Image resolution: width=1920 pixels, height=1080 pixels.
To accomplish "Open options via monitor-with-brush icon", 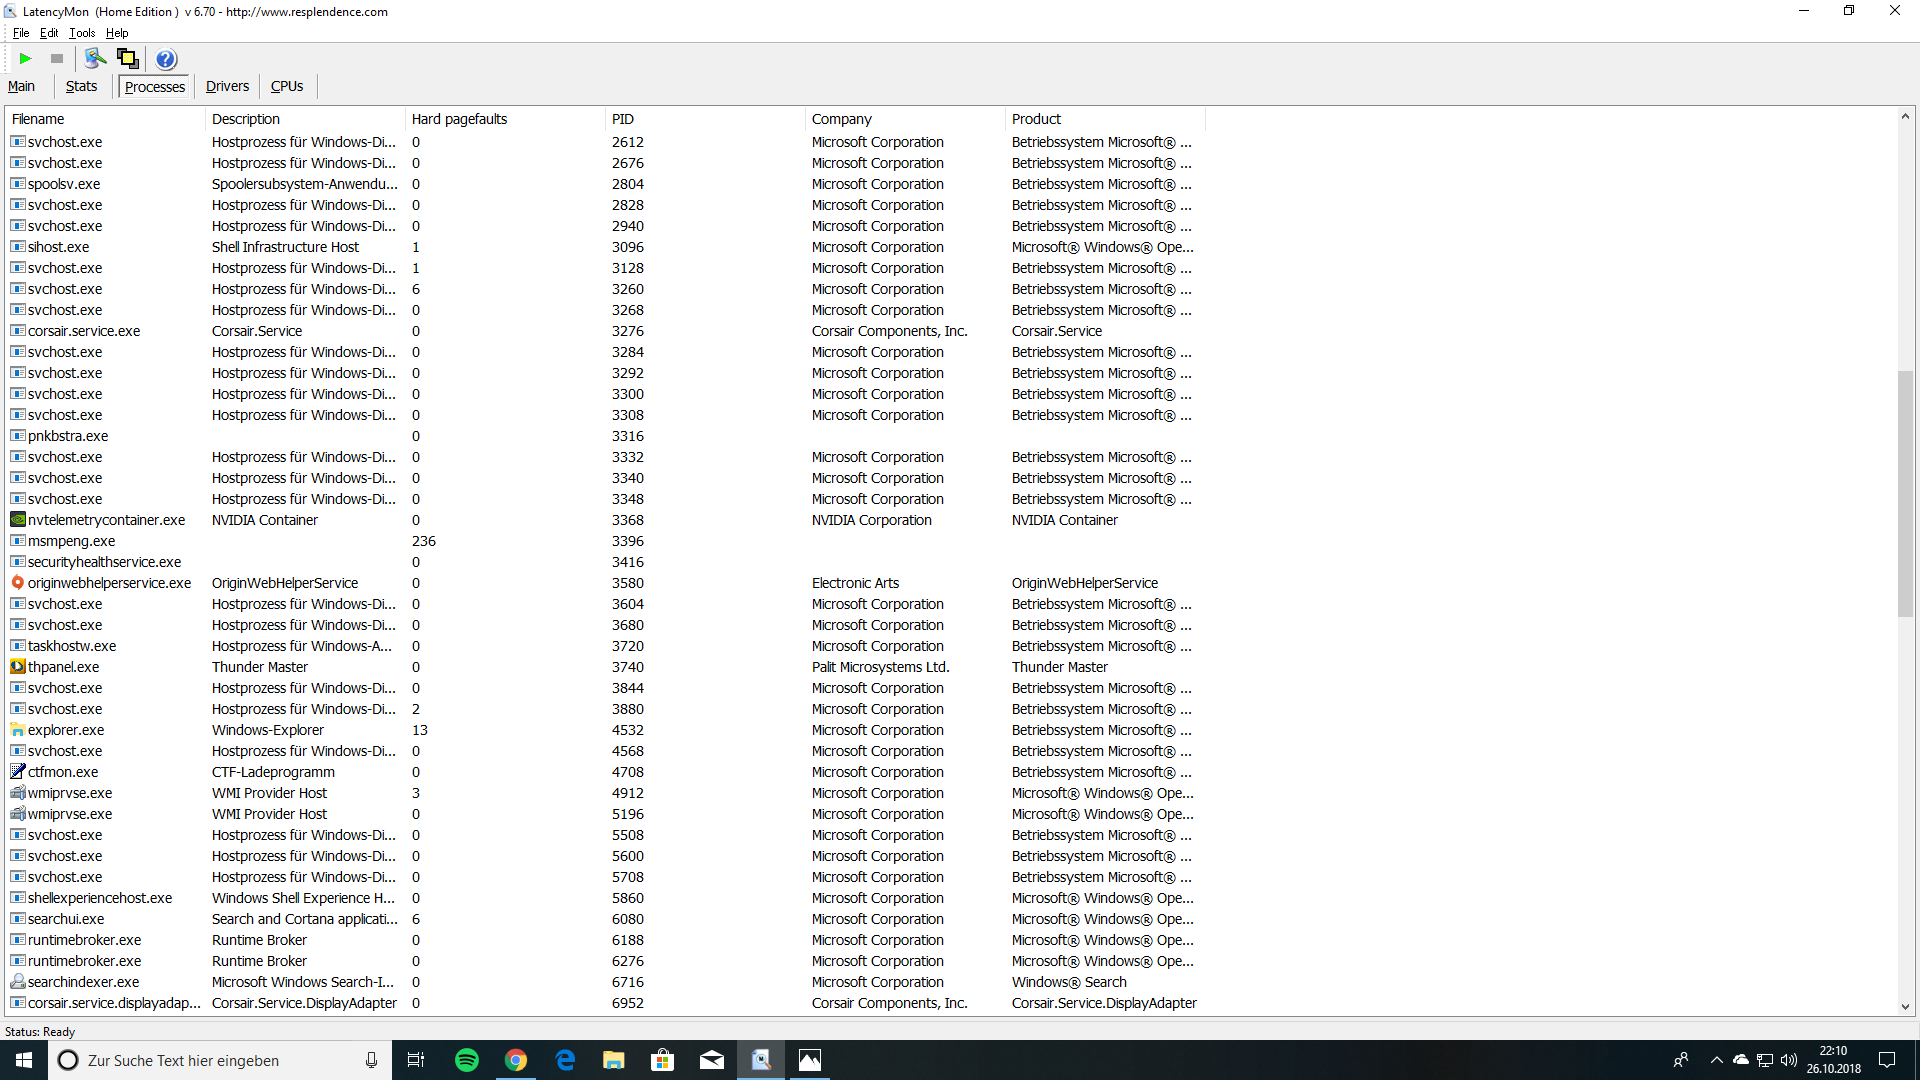I will pos(95,59).
